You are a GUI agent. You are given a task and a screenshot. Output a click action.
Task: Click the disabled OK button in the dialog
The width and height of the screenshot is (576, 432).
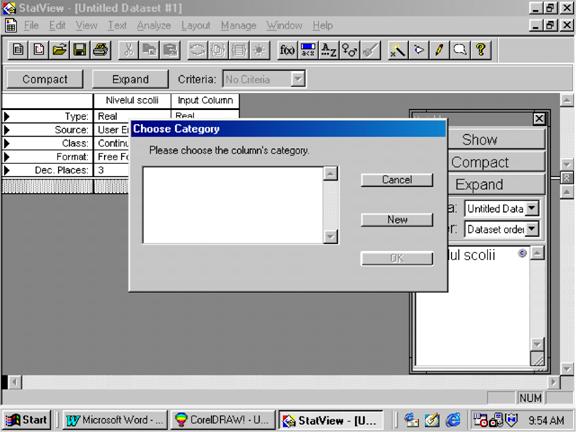[397, 258]
